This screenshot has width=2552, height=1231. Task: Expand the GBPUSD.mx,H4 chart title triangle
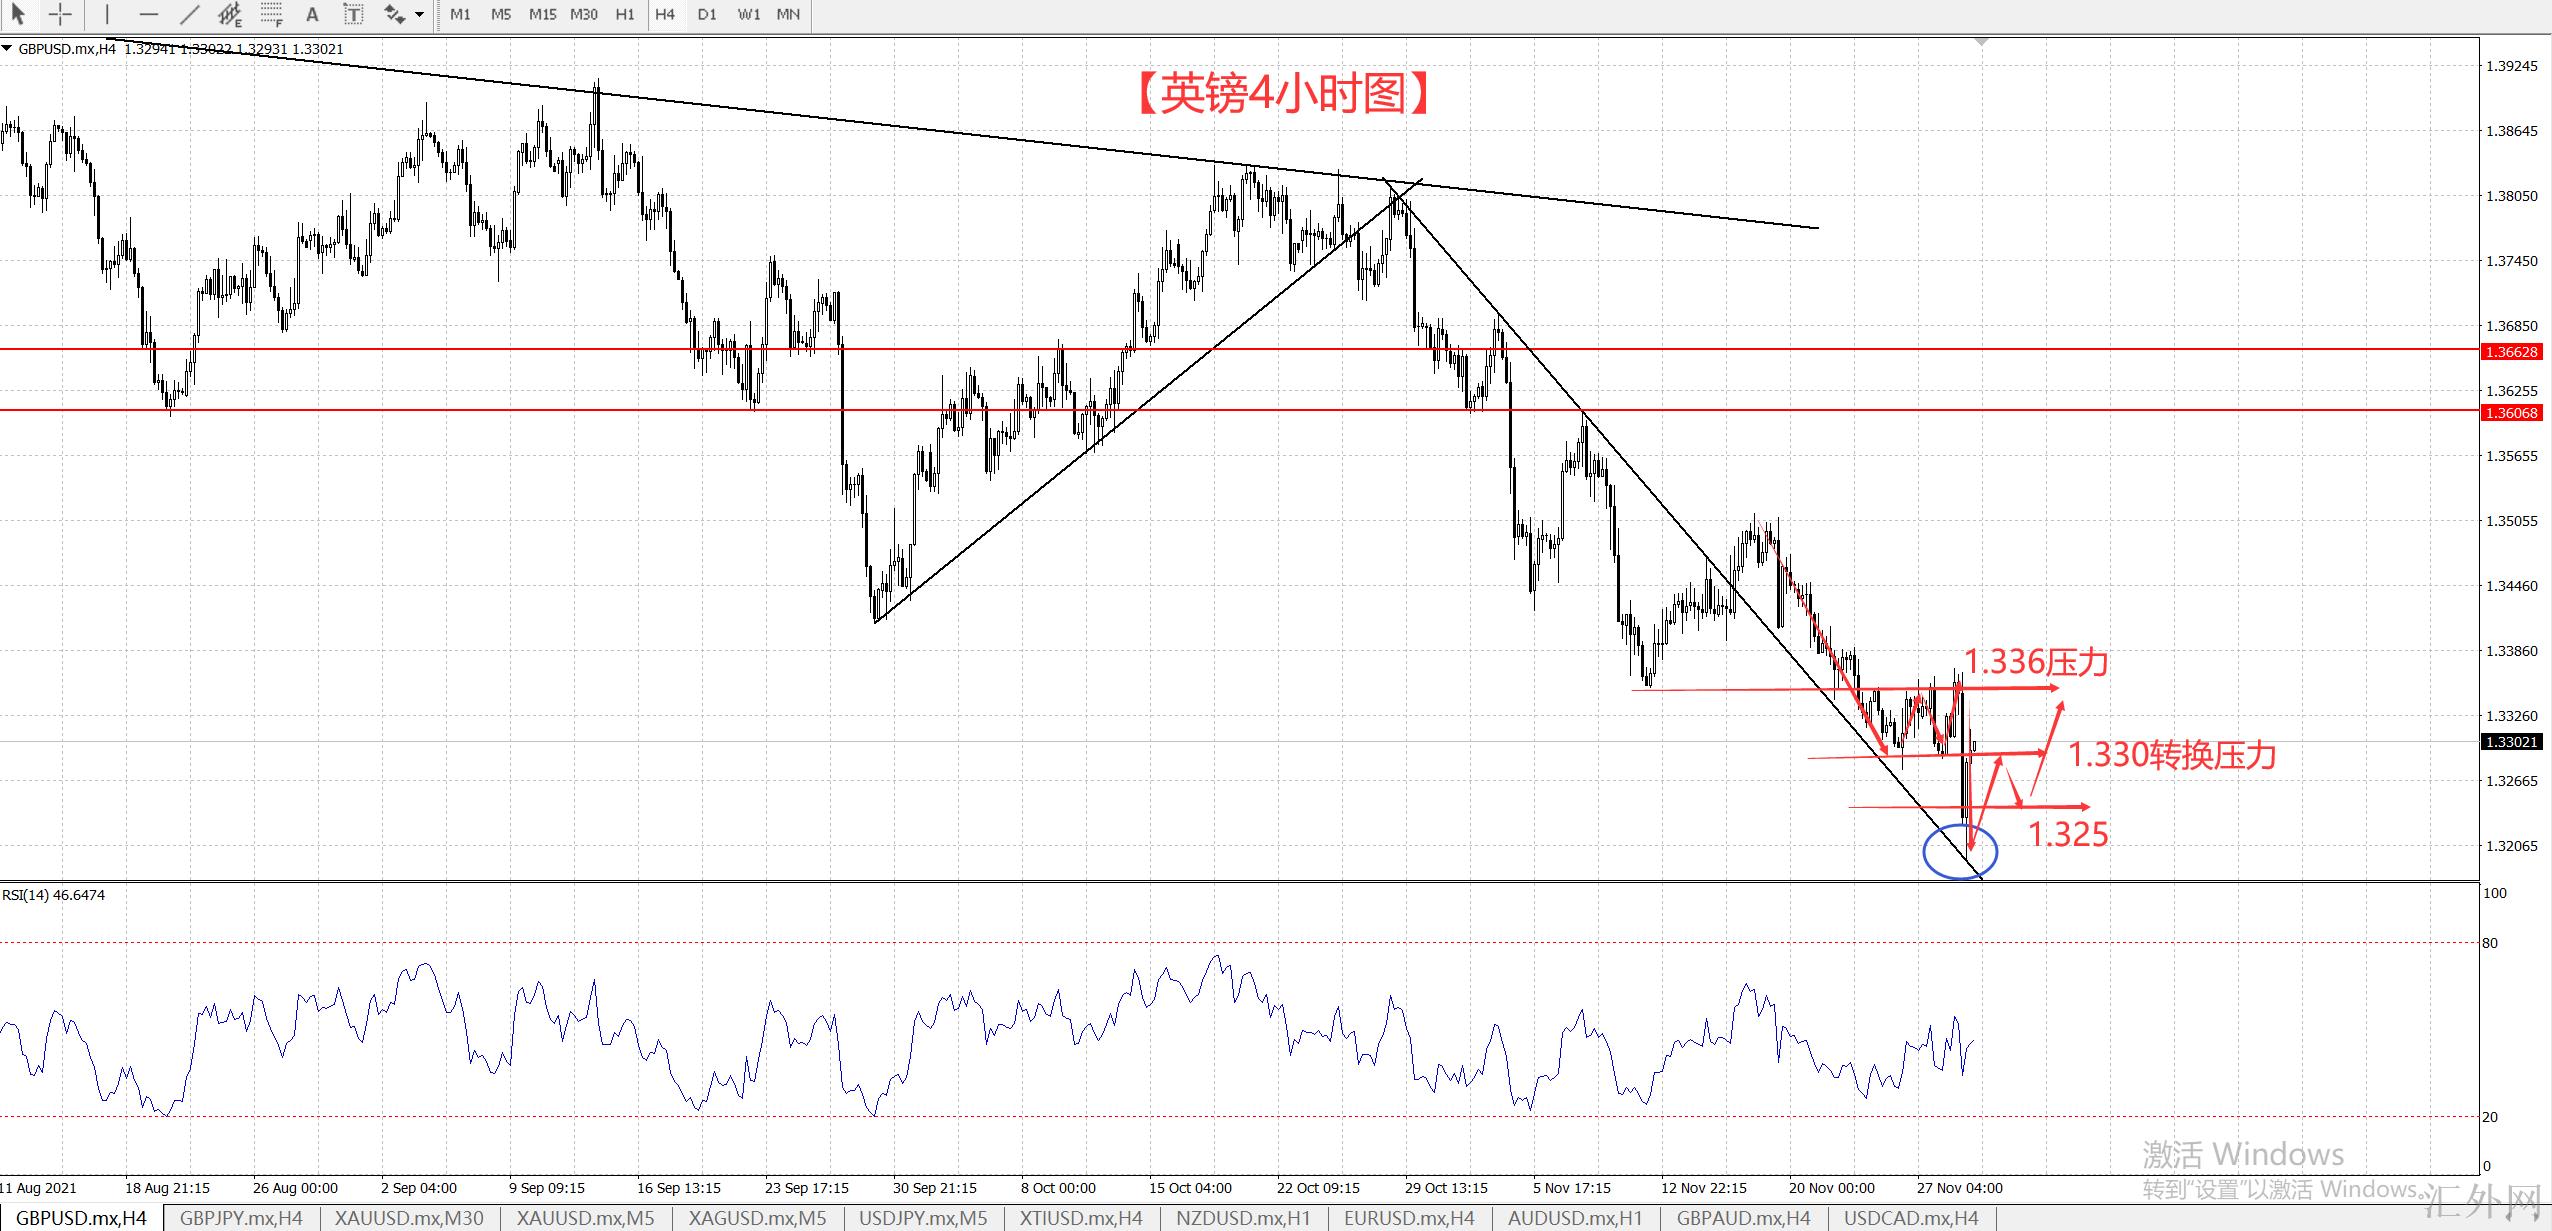click(7, 48)
